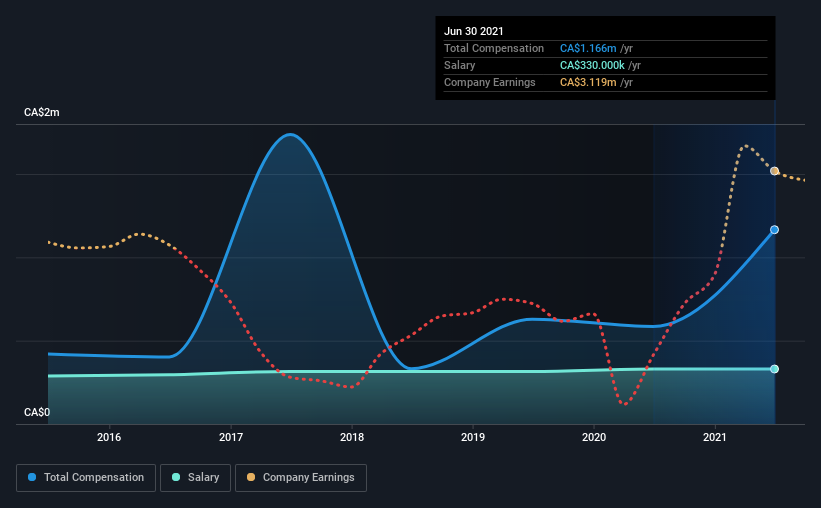
Task: Click the blue dot in Total Compensation legend
Action: click(x=32, y=477)
